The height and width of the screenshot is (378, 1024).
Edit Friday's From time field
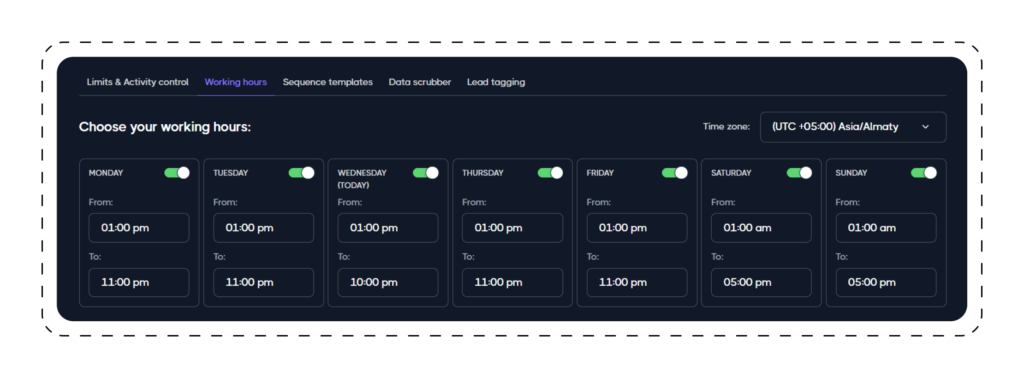coord(637,228)
